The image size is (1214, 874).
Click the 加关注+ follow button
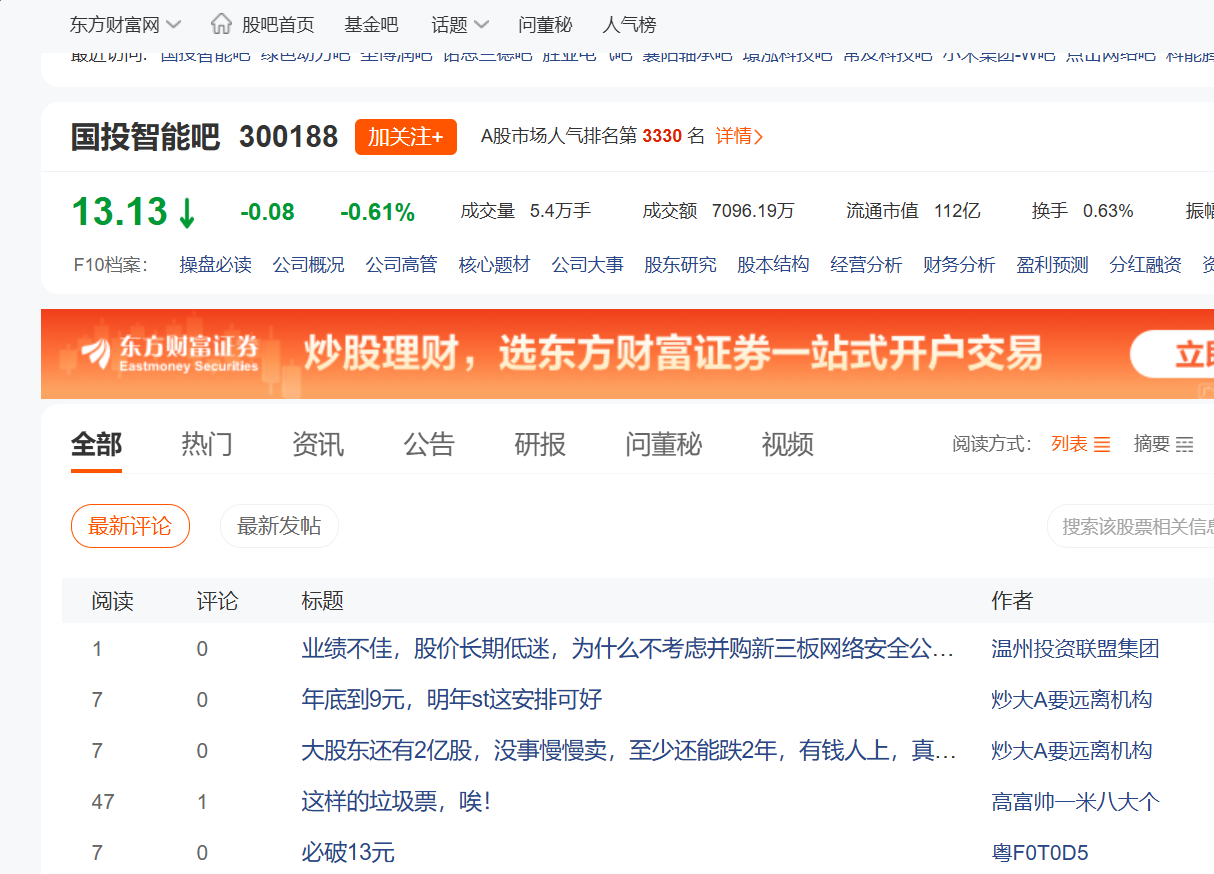click(x=406, y=137)
